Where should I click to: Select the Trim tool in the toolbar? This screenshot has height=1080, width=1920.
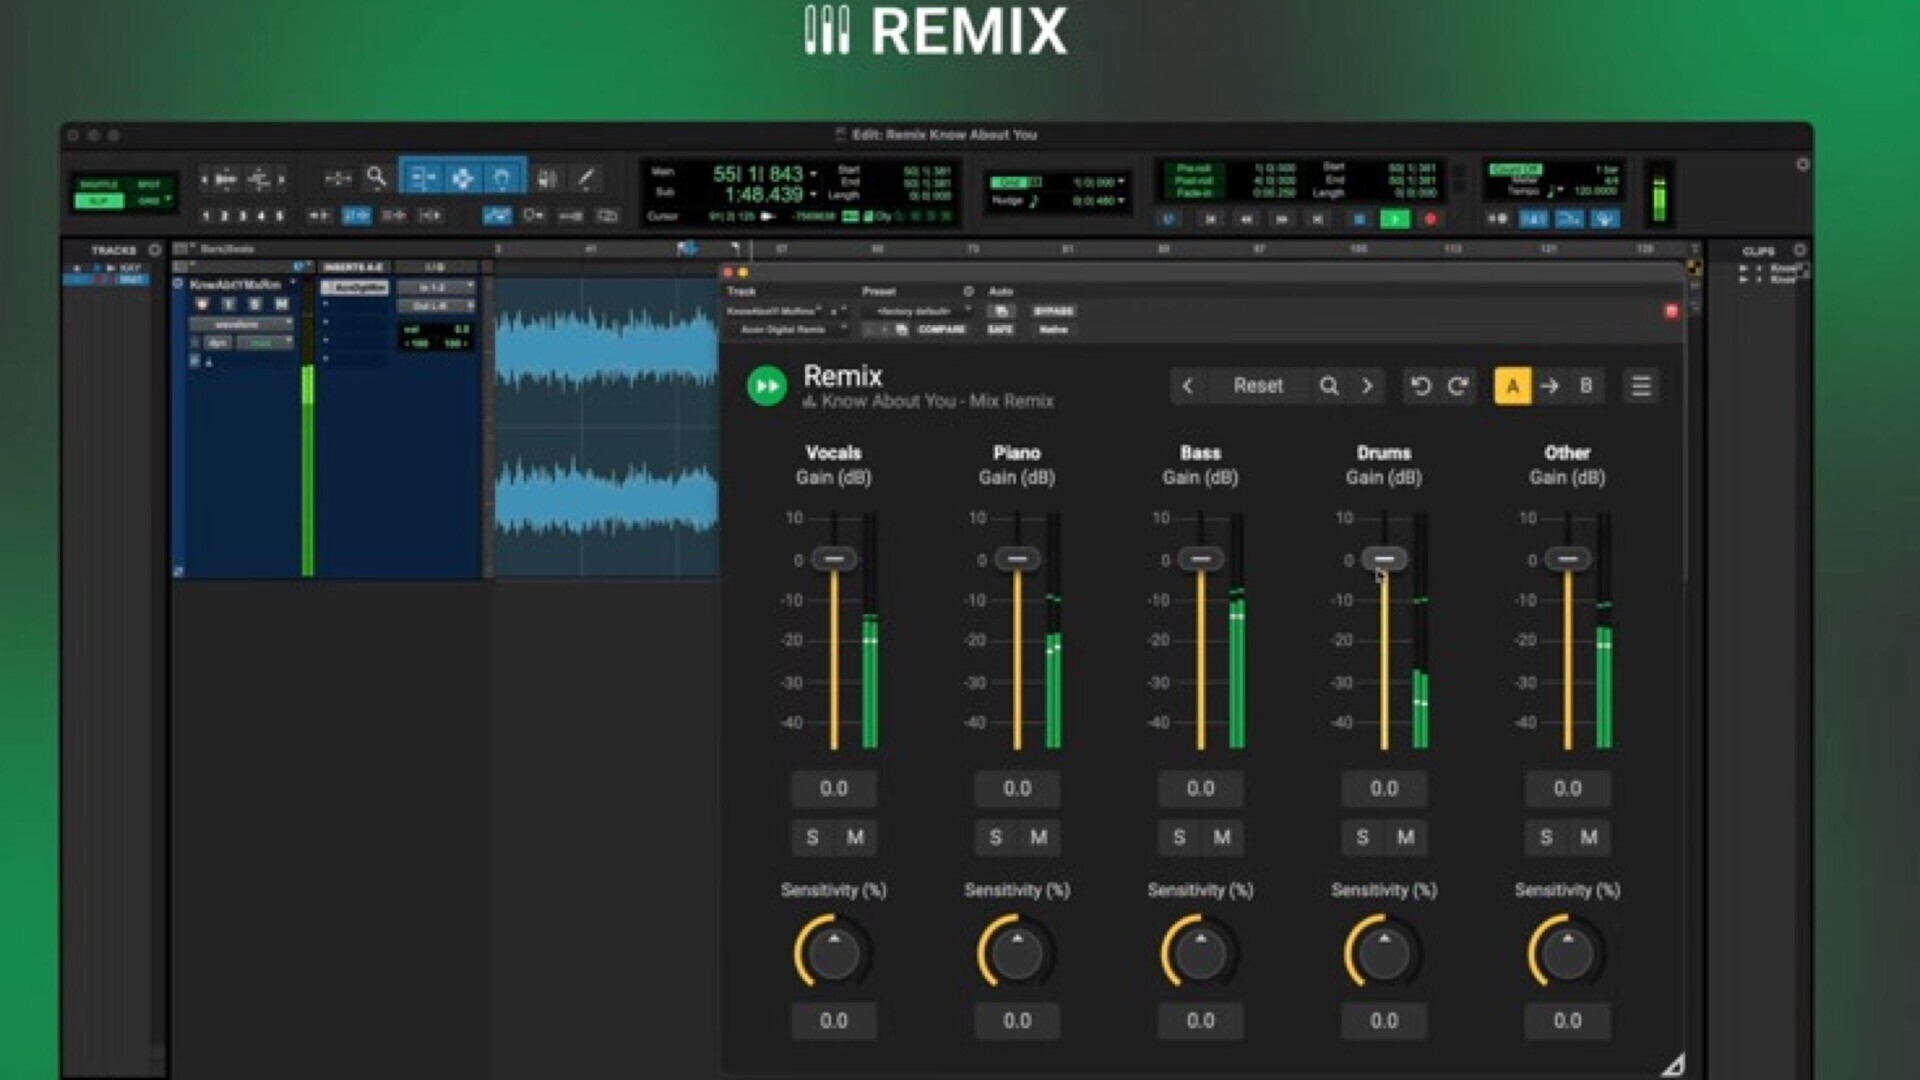point(423,178)
